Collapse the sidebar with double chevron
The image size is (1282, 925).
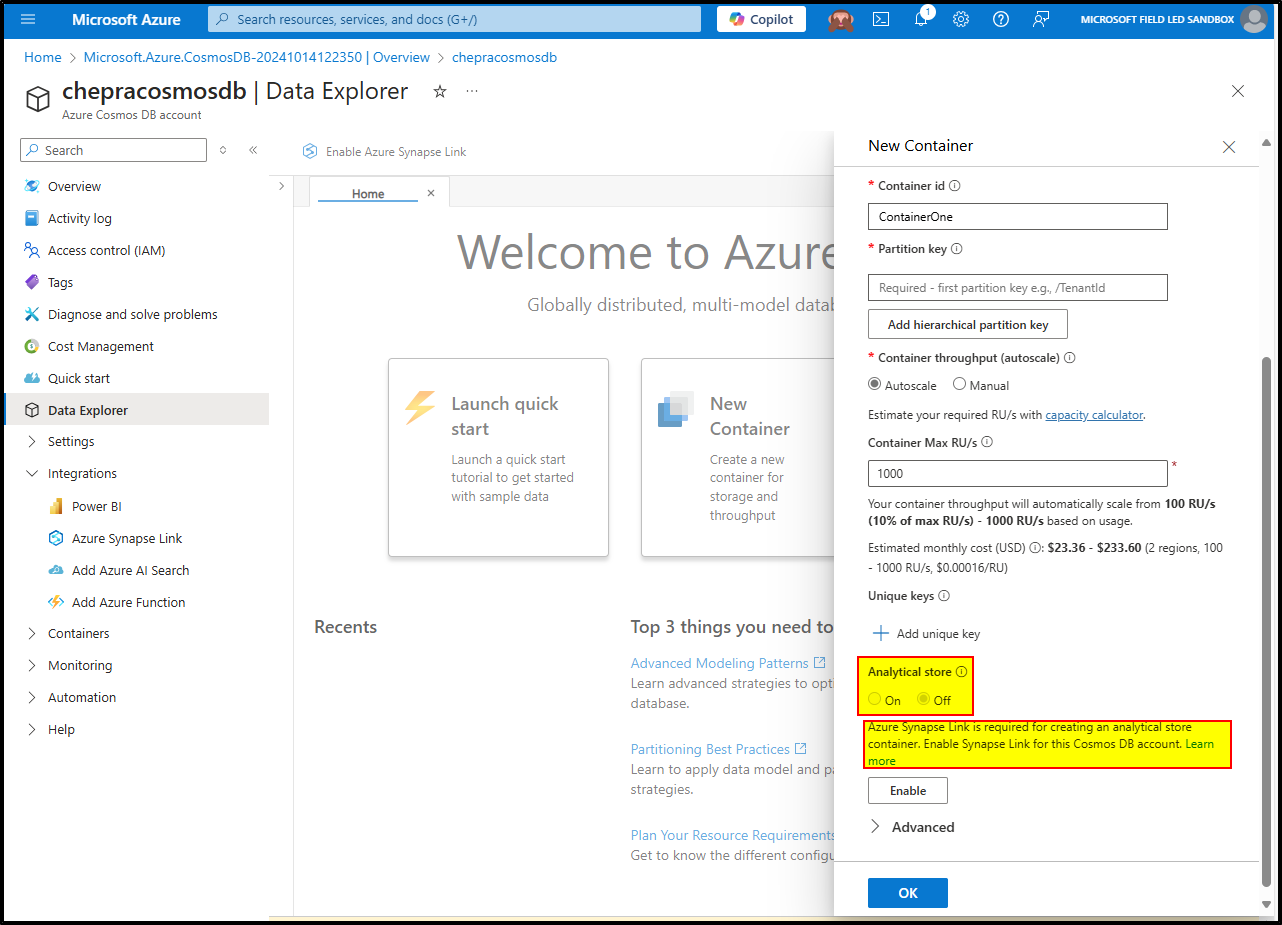pos(253,150)
